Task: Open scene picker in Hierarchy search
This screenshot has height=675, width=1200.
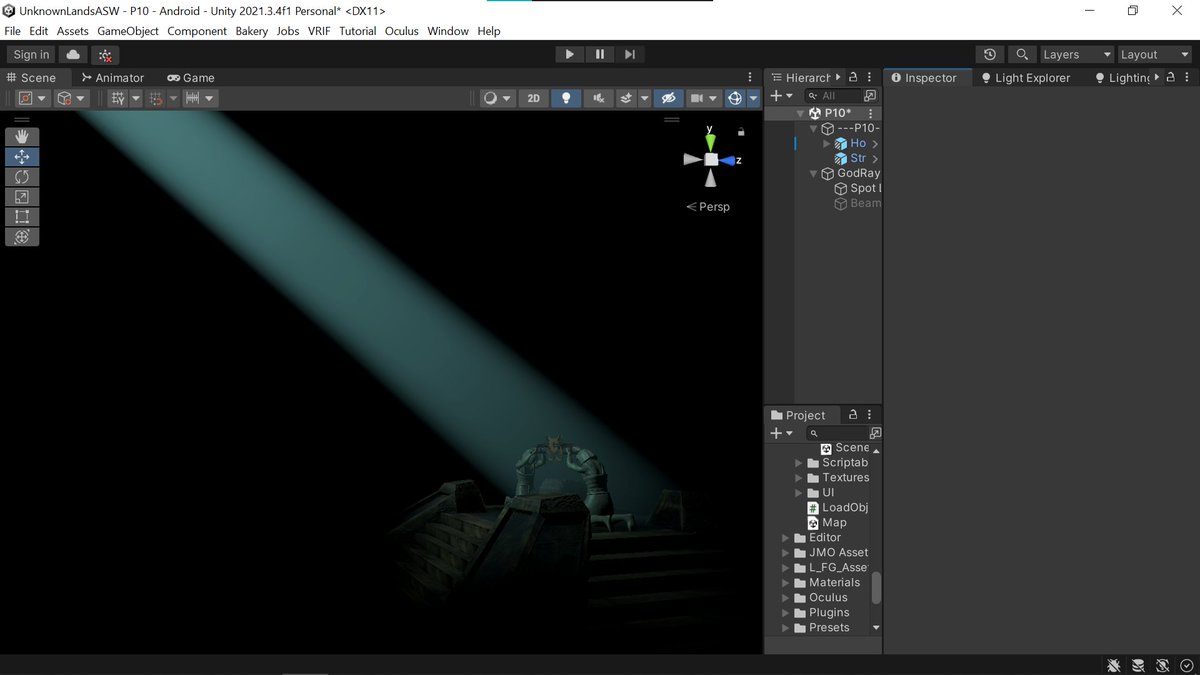Action: tap(870, 96)
